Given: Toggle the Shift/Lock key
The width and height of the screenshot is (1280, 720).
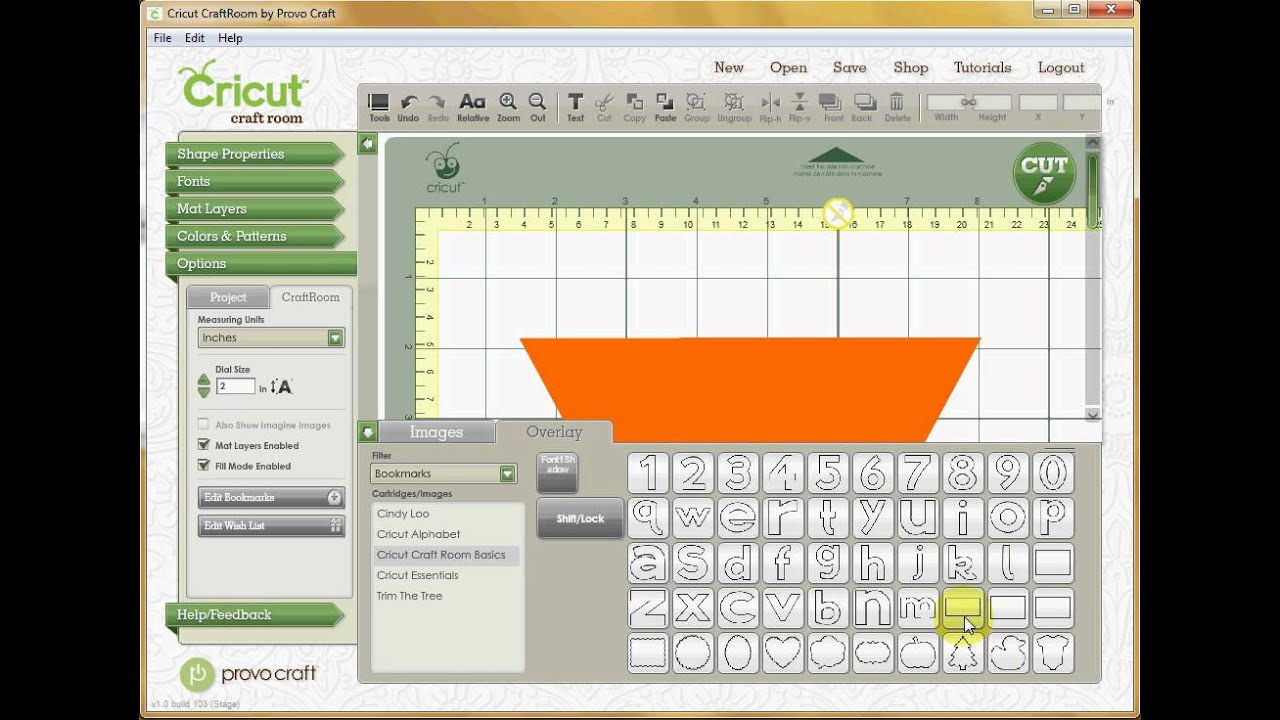Looking at the screenshot, I should [x=580, y=518].
